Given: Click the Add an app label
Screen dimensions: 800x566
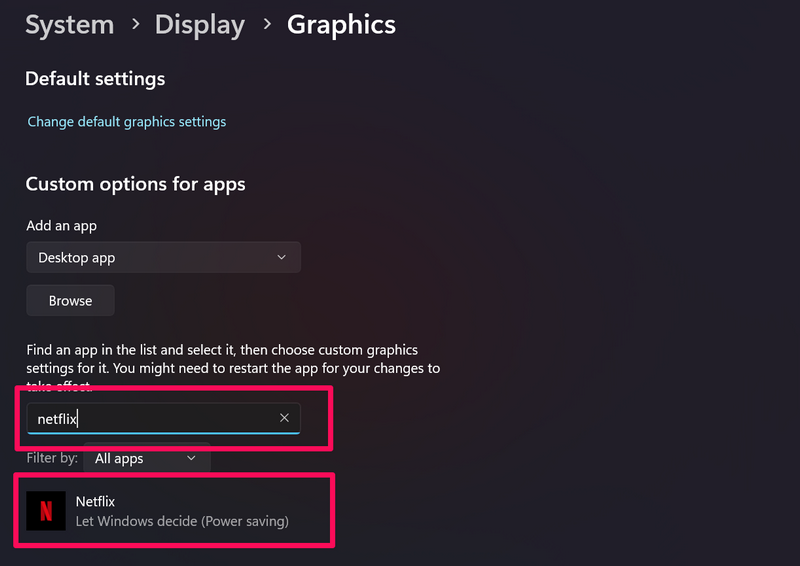Looking at the screenshot, I should [x=61, y=226].
